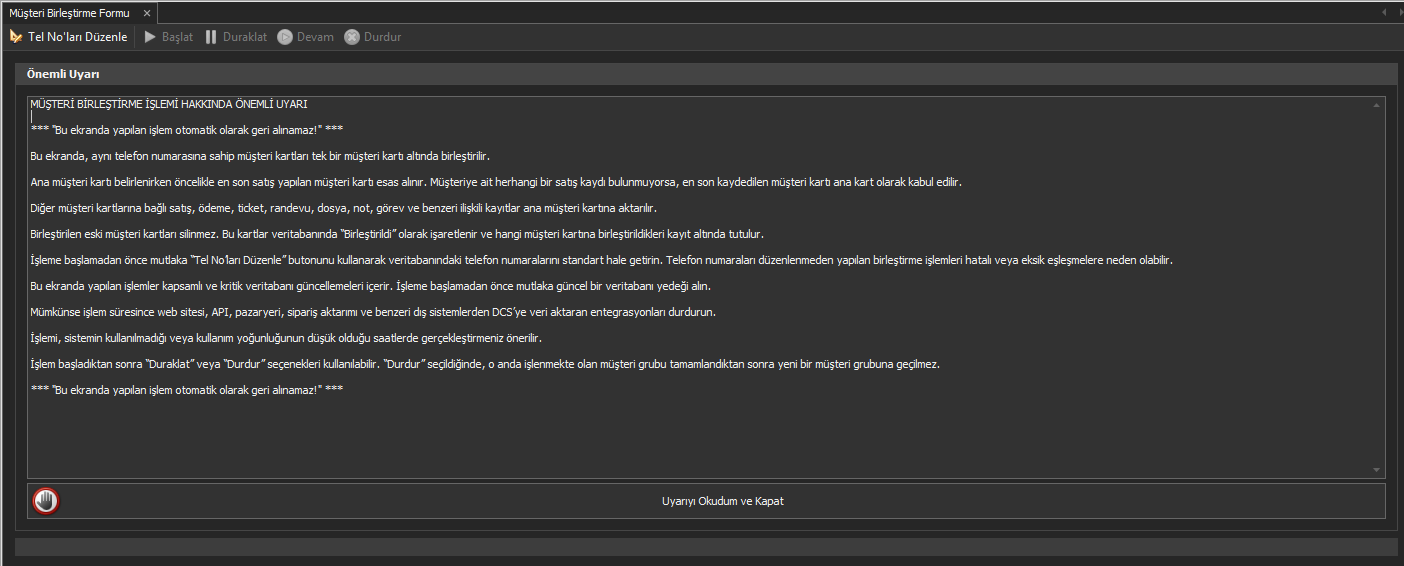Click the empty progress bar below the panel
The image size is (1404, 566).
(x=706, y=547)
